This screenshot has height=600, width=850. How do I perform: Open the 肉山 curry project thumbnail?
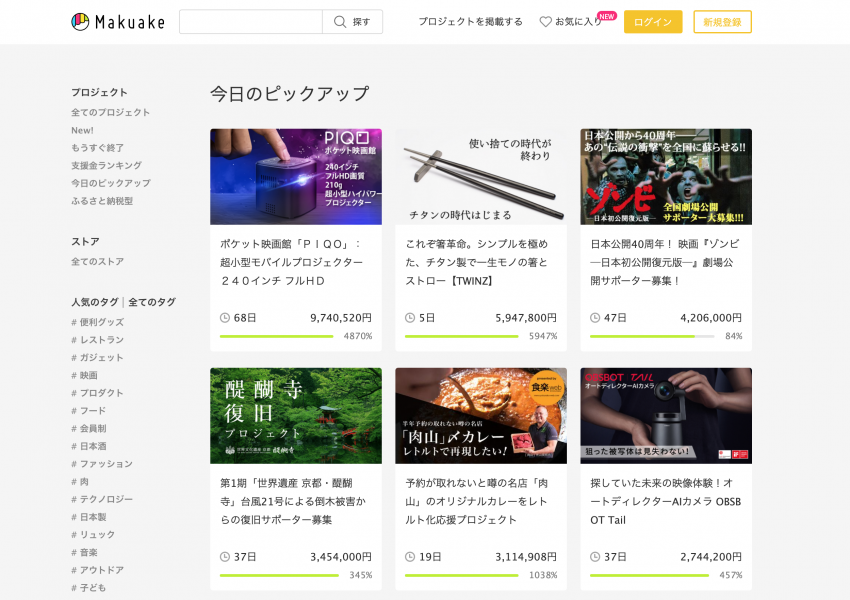tap(480, 415)
